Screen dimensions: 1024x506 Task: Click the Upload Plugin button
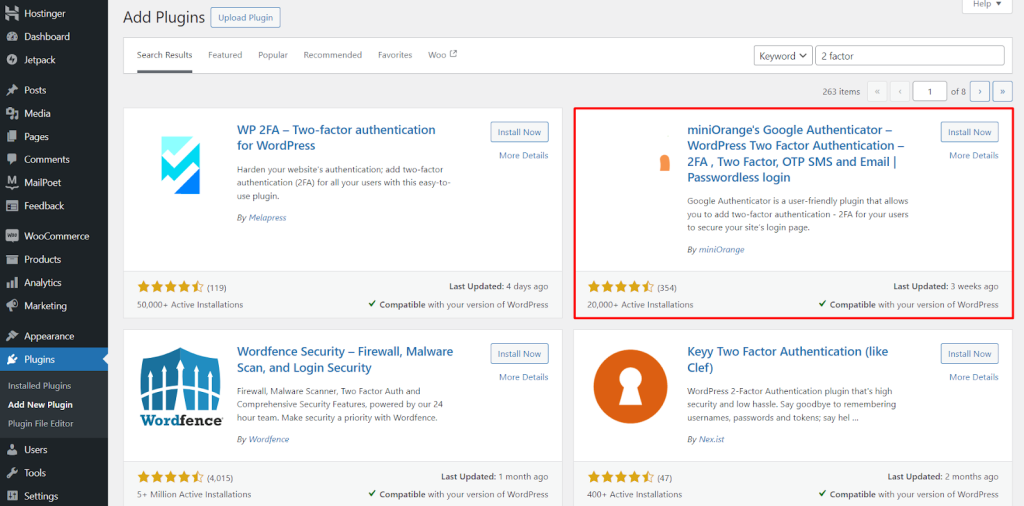pos(246,18)
